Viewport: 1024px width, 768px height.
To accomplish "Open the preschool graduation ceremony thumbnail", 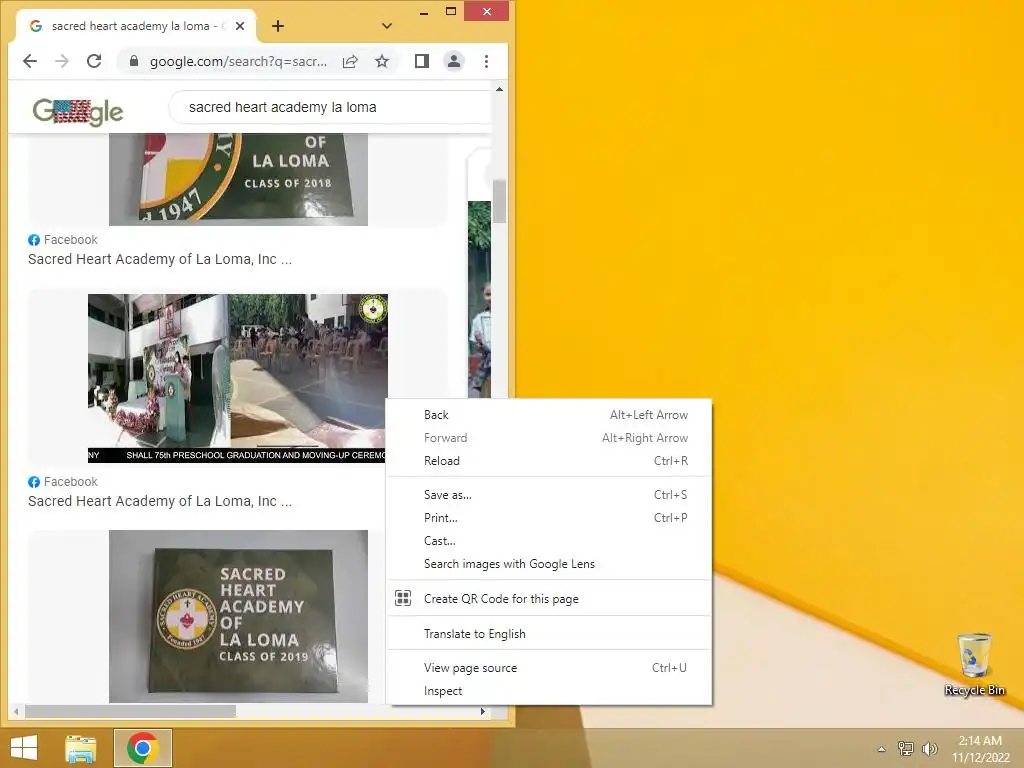I will point(238,378).
